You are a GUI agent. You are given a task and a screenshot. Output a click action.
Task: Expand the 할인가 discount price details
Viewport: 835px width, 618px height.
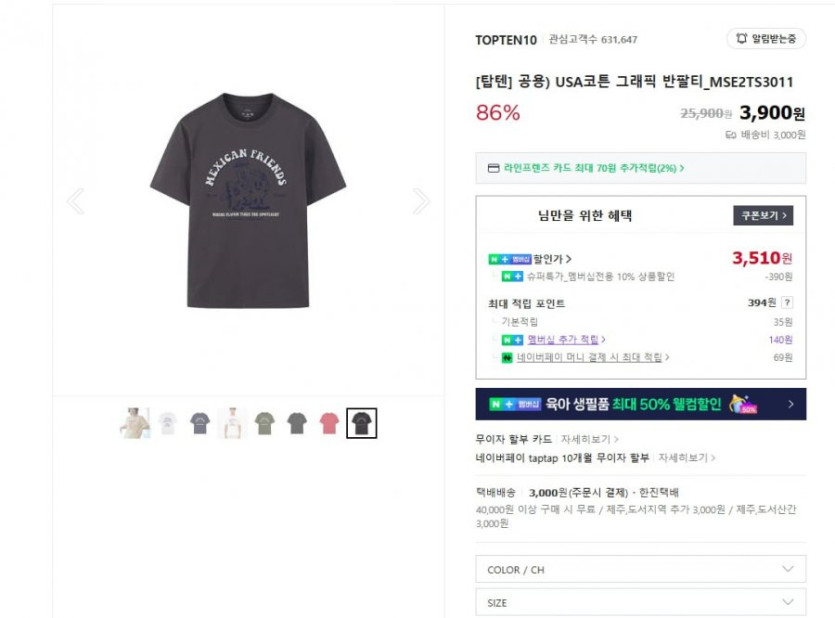coord(553,259)
